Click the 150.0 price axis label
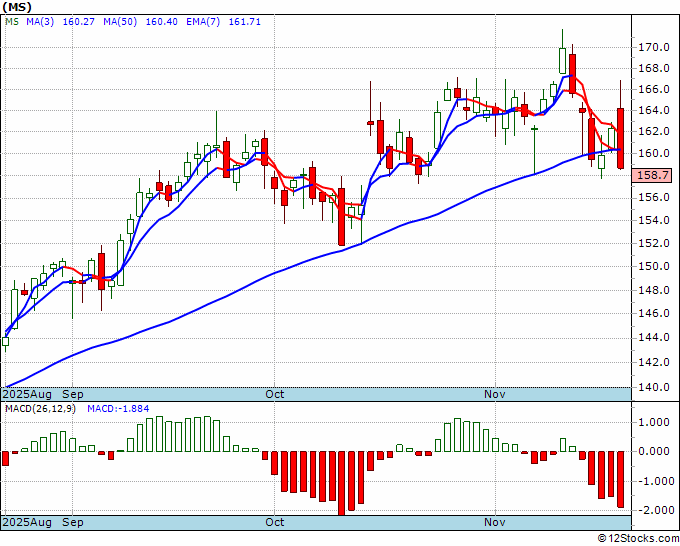680x546 pixels. click(x=654, y=266)
